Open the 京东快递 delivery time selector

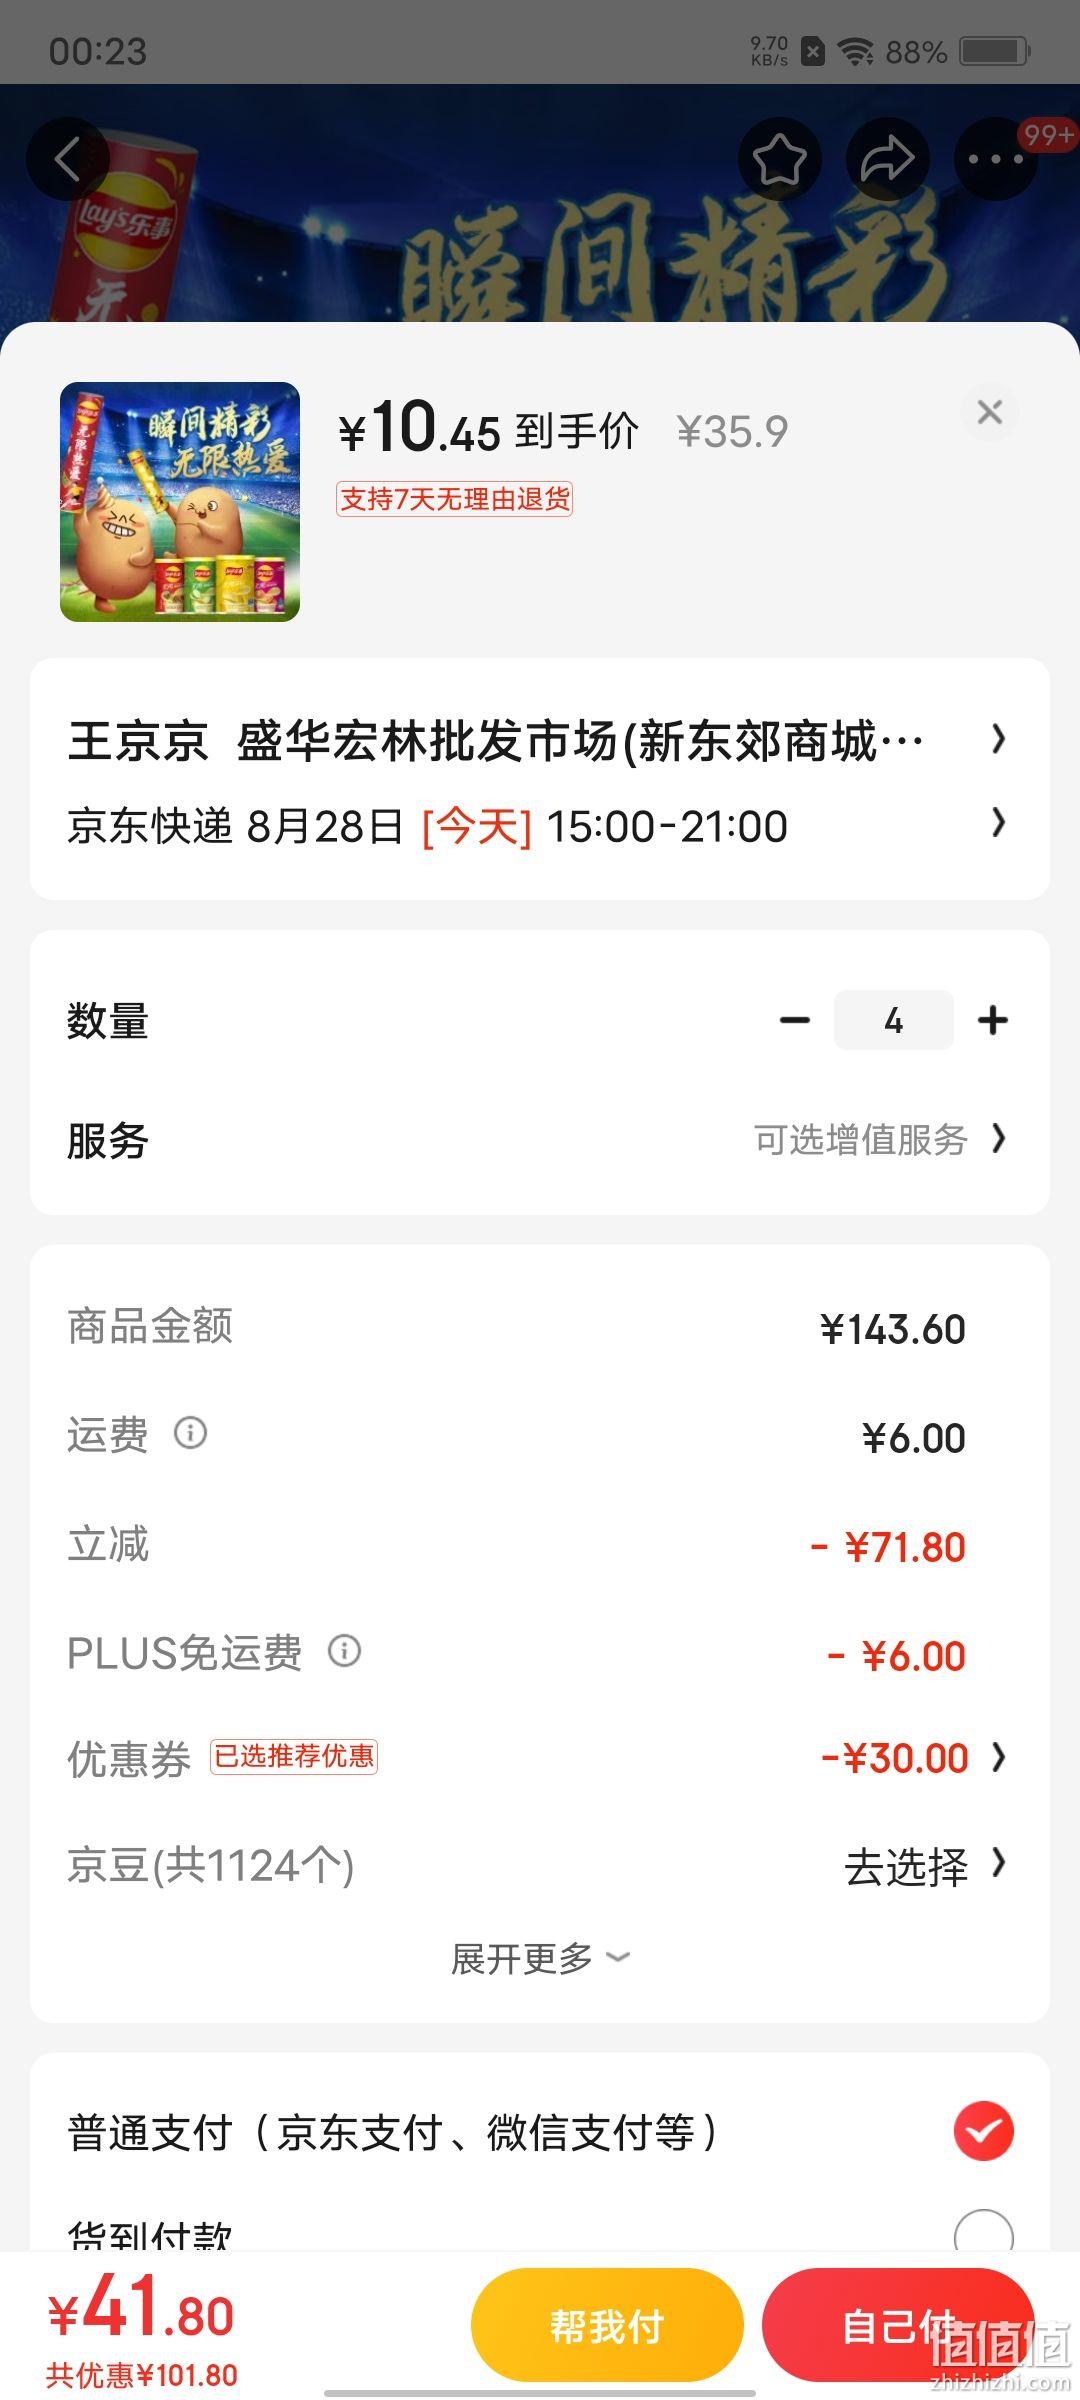[x=540, y=826]
